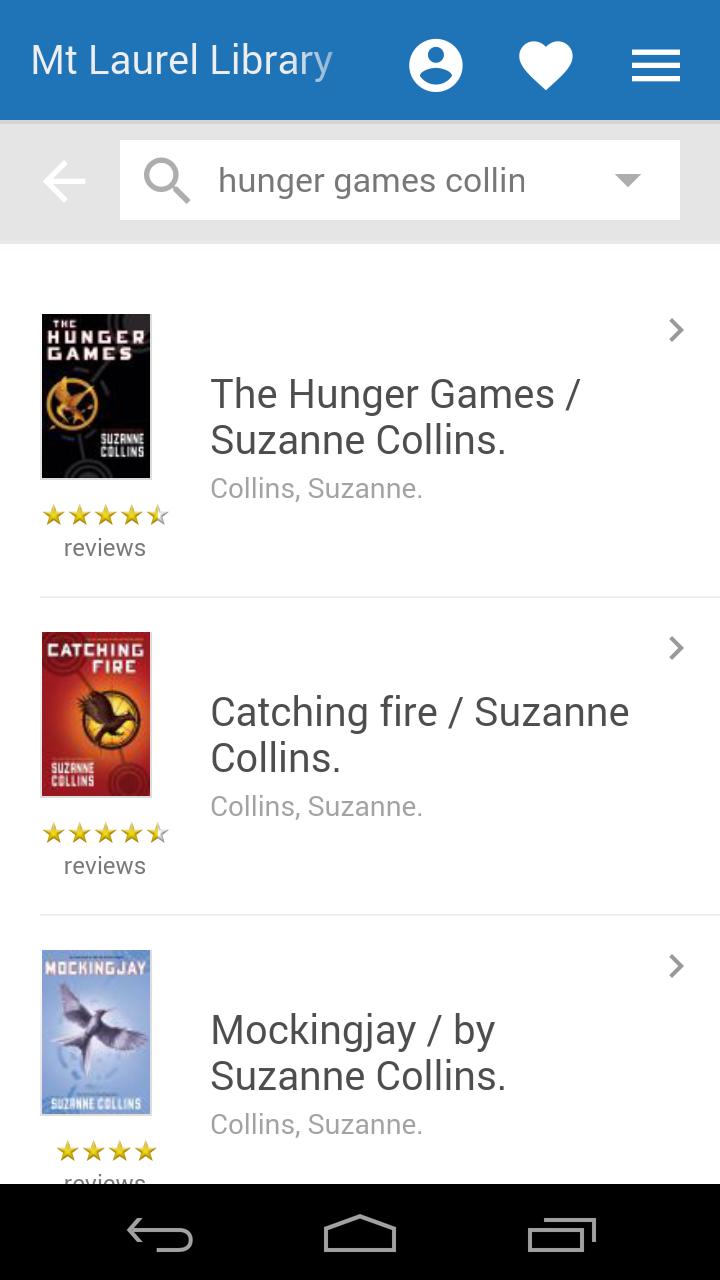This screenshot has width=720, height=1280.
Task: Click The Hunger Games book cover
Action: [x=96, y=397]
